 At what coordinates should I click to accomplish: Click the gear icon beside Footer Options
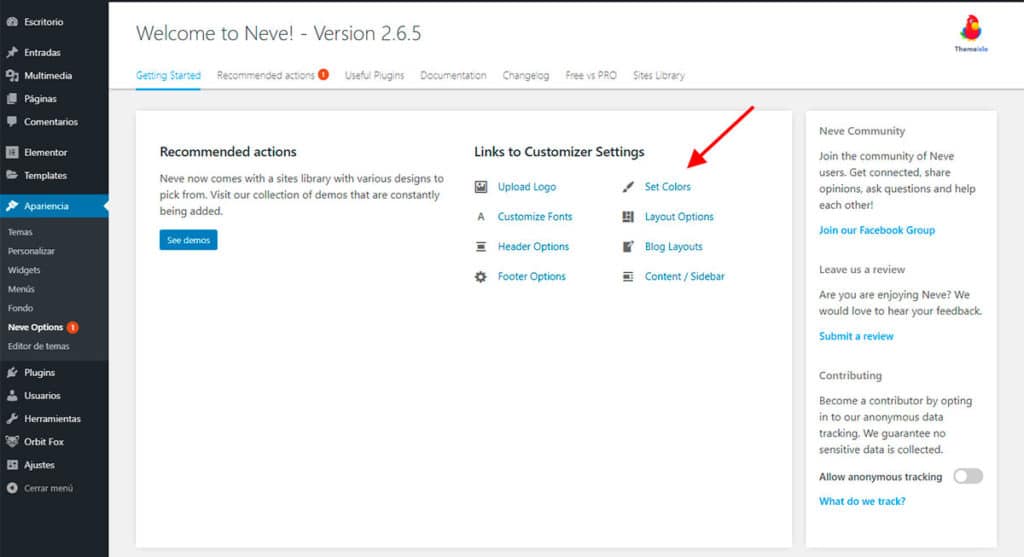pyautogui.click(x=481, y=277)
